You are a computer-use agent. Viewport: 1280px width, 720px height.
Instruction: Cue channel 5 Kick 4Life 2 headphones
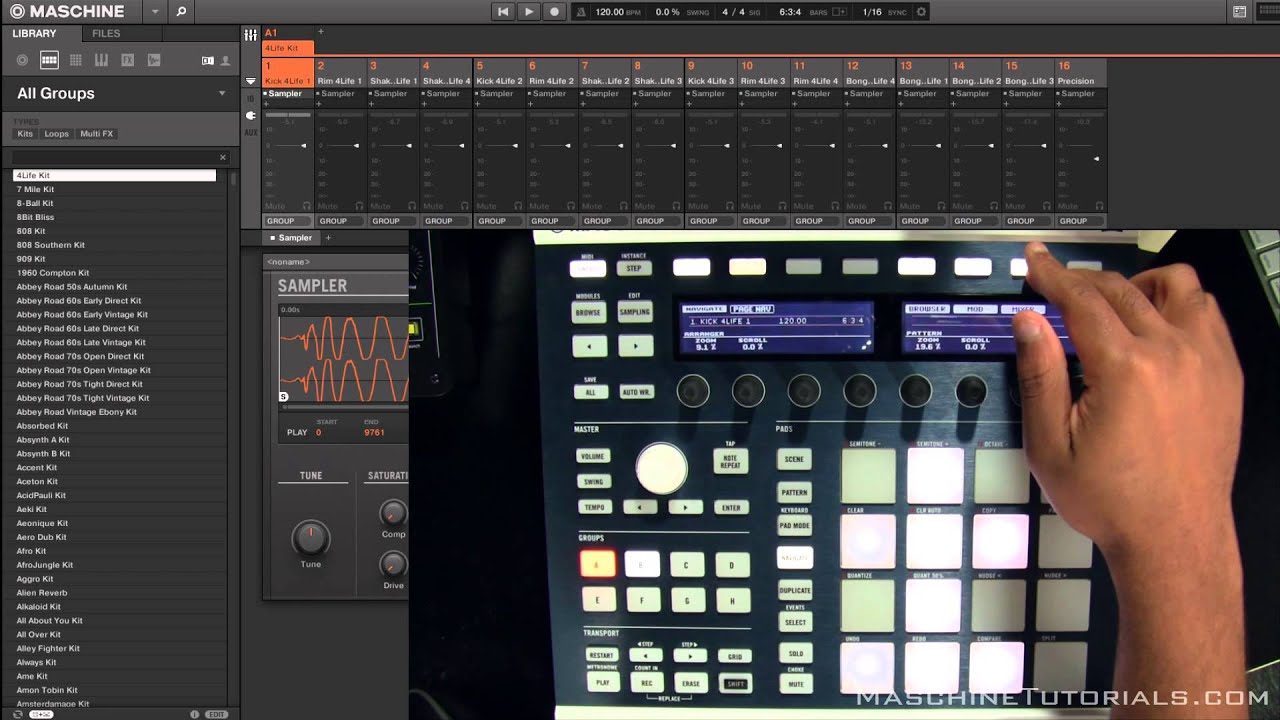(517, 206)
